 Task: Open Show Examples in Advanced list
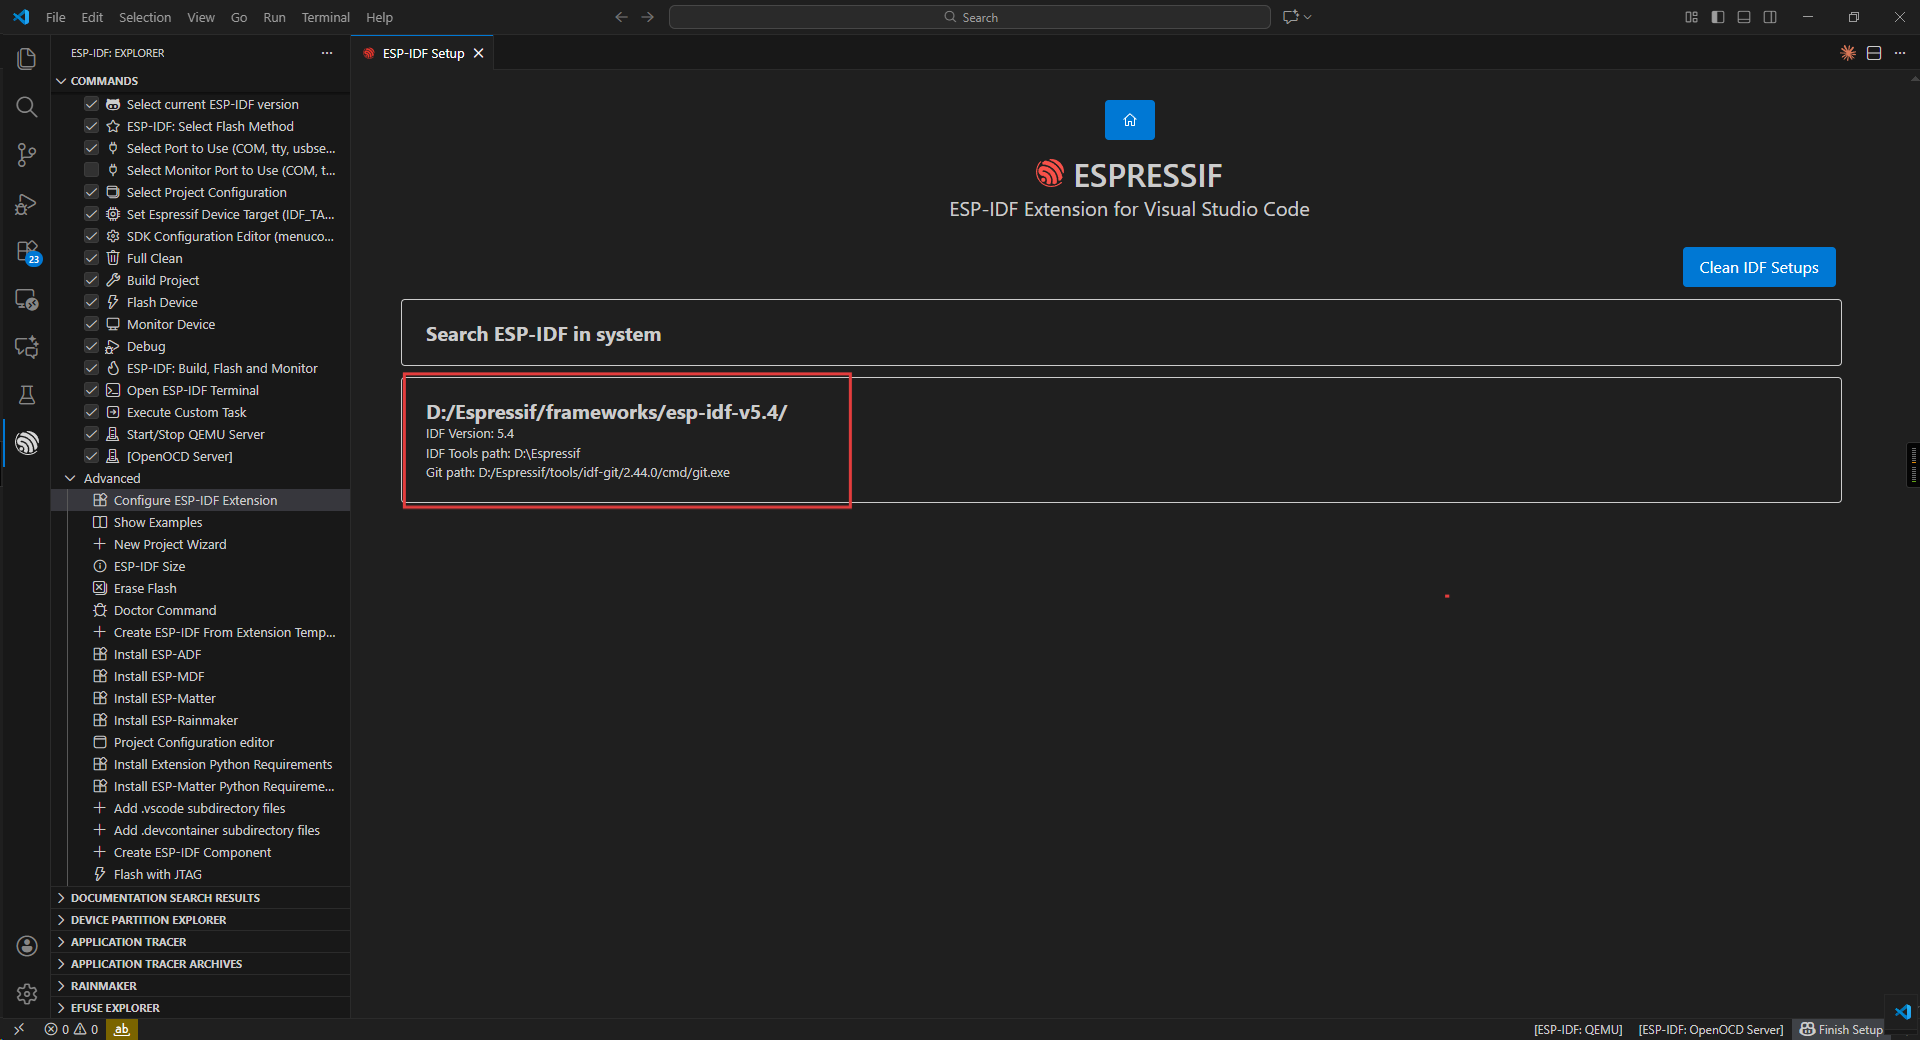200,522
